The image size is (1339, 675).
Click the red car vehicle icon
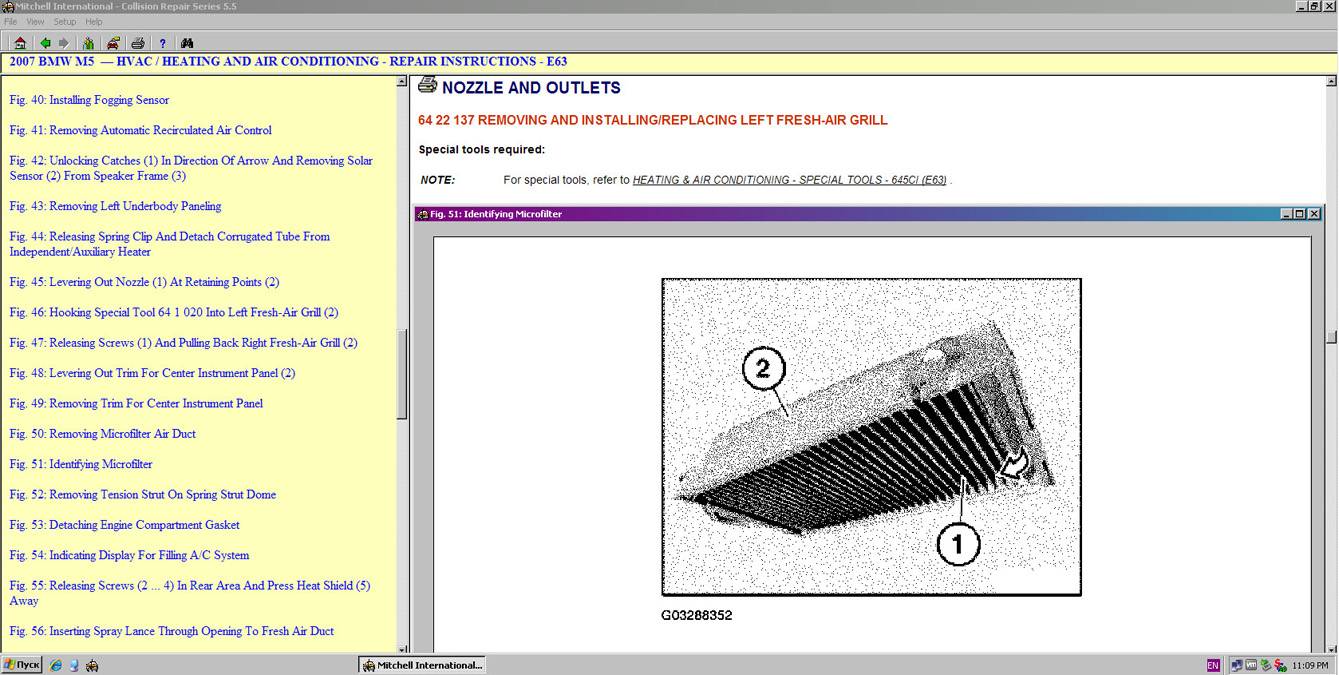pos(113,43)
